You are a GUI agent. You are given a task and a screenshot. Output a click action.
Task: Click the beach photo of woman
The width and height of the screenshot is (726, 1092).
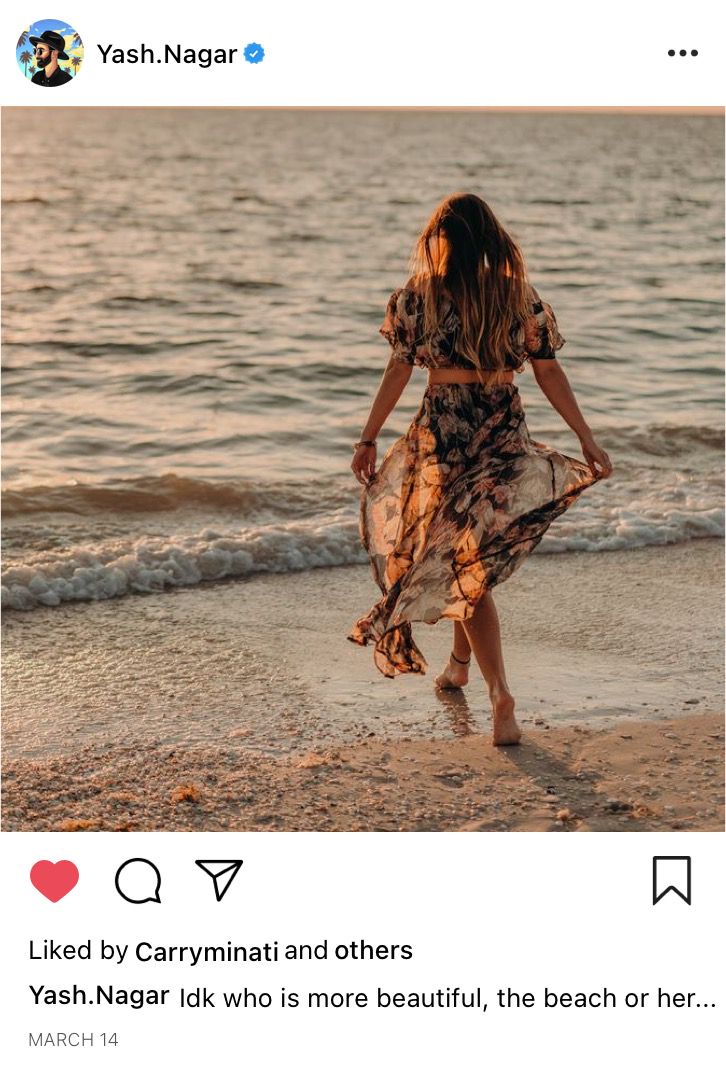point(362,469)
